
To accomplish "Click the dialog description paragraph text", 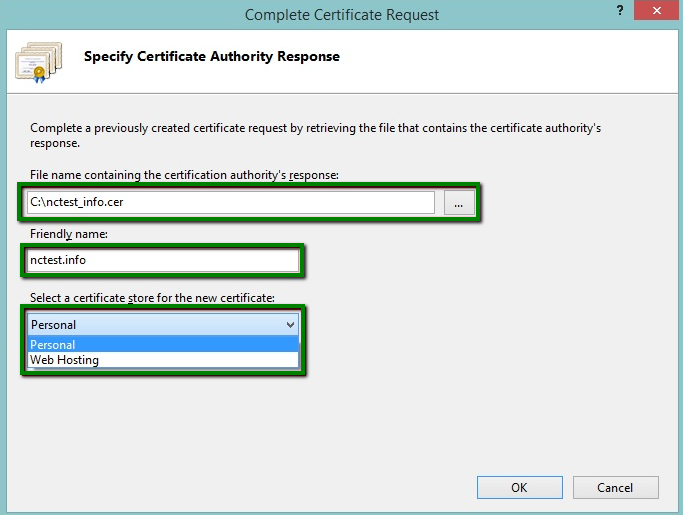I will pos(315,135).
